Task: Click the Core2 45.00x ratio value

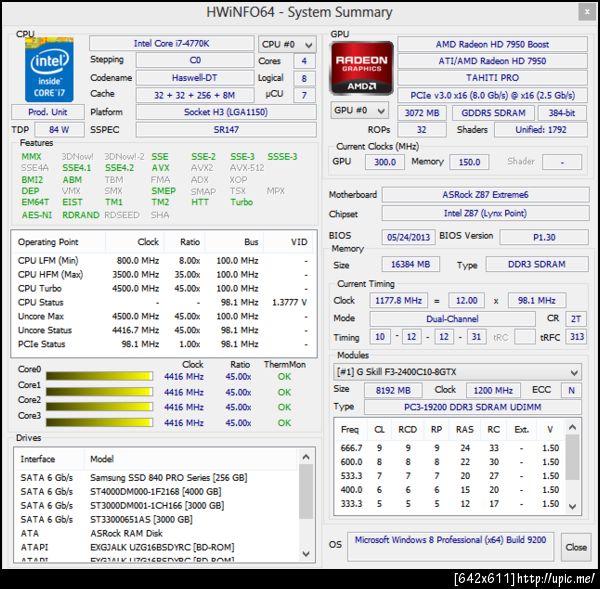Action: click(238, 407)
